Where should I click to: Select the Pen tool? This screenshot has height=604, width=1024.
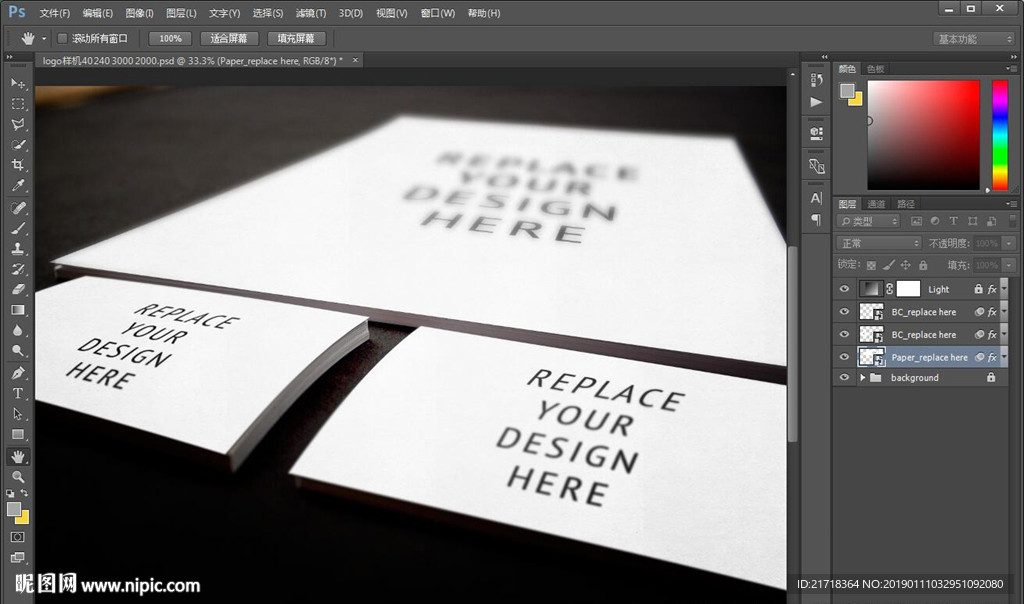(x=18, y=373)
